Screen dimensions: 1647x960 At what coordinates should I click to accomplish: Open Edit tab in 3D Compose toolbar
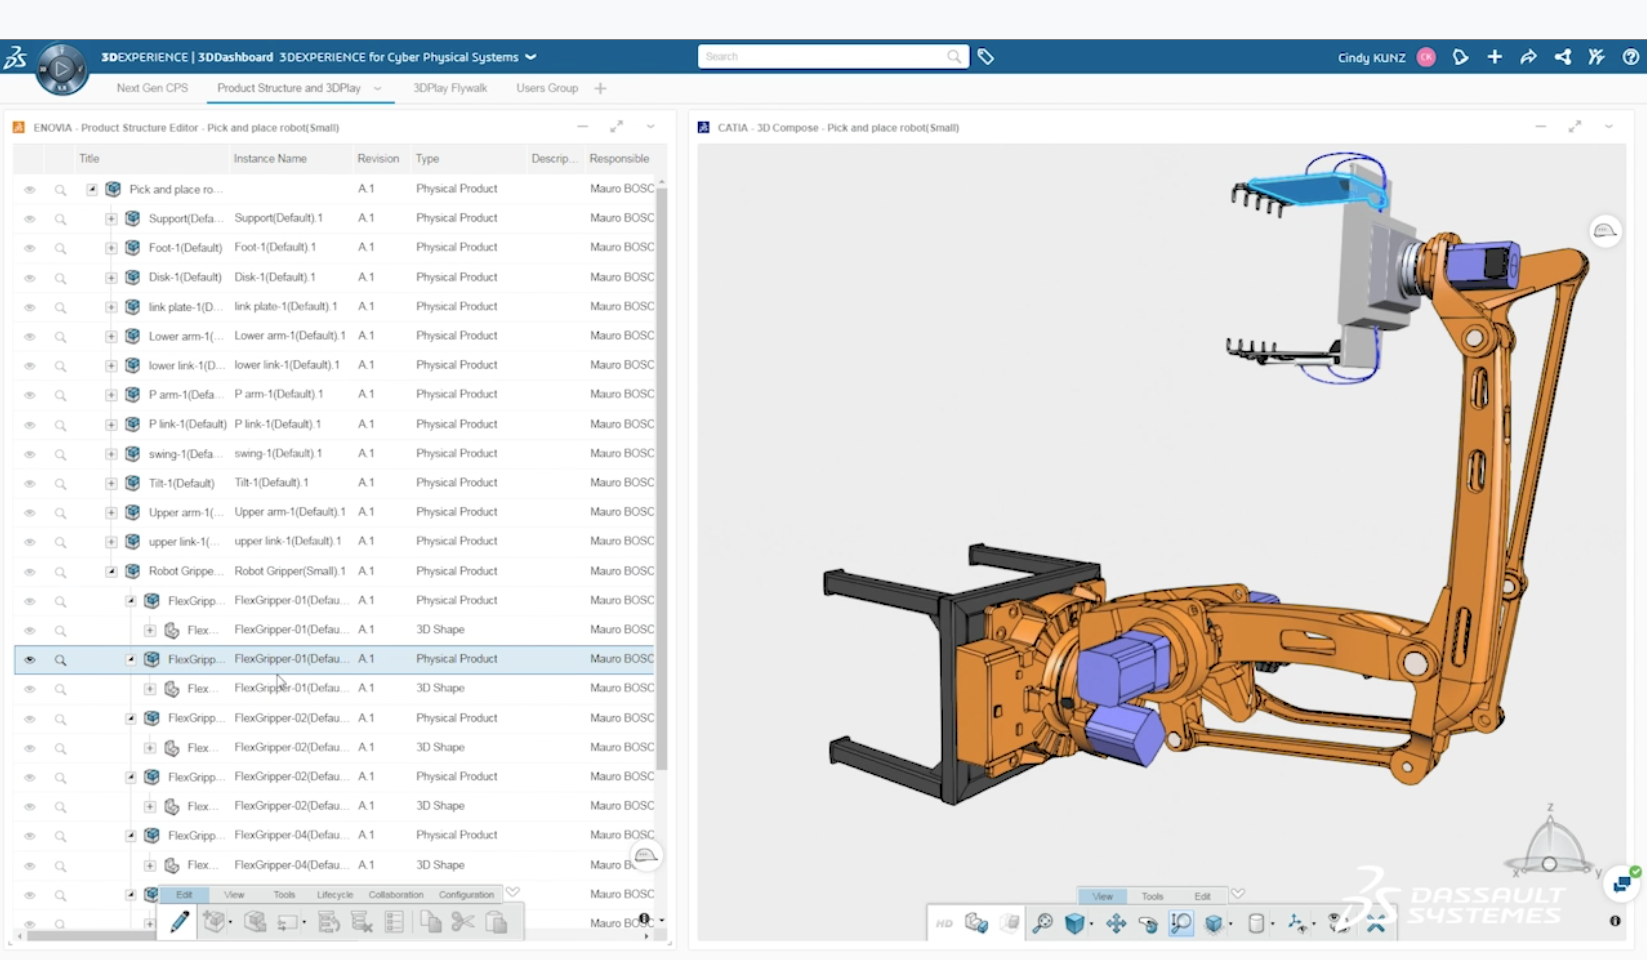(x=1202, y=896)
